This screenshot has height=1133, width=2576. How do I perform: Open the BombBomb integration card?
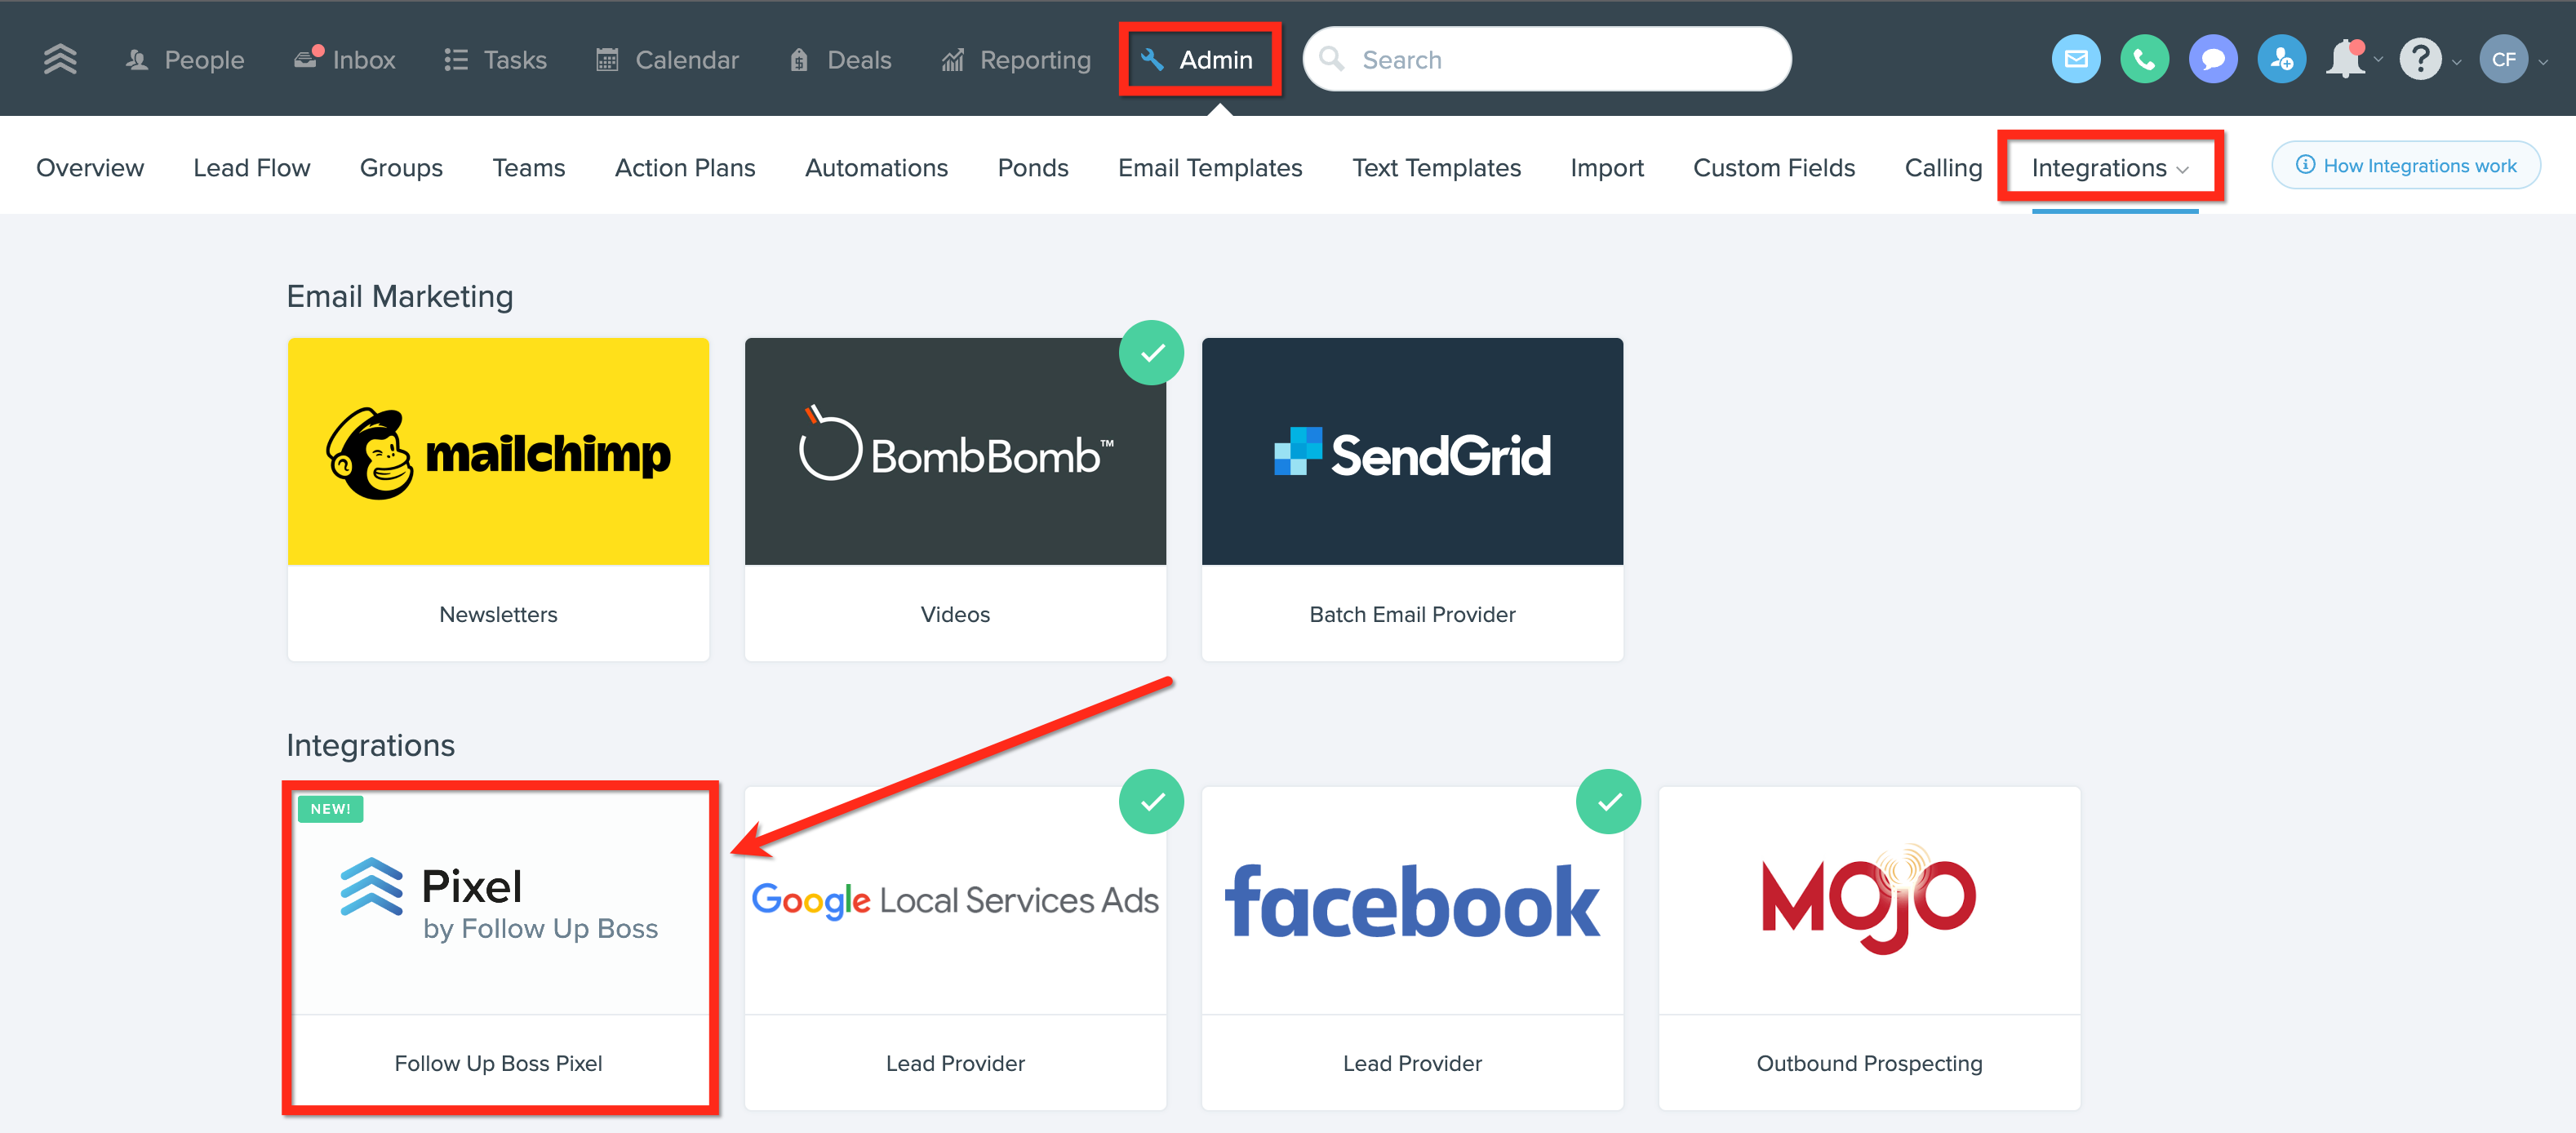tap(955, 499)
